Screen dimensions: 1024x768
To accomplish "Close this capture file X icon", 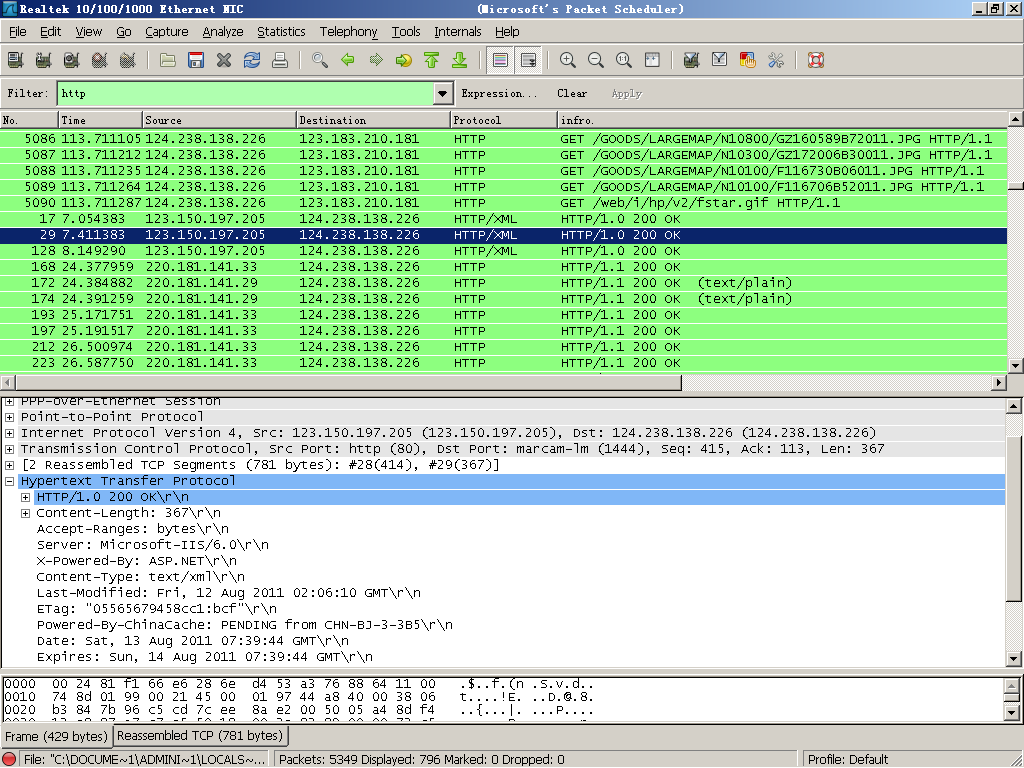I will point(224,60).
